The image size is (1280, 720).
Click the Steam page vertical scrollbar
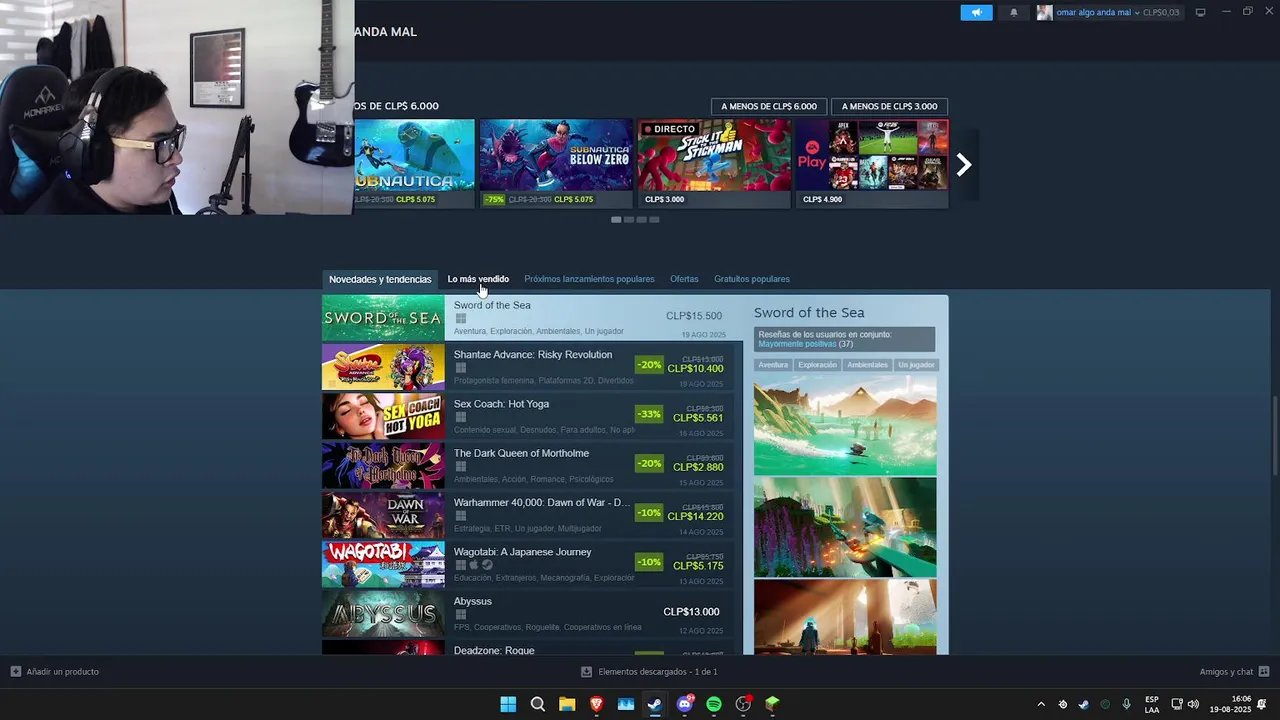tap(1274, 435)
